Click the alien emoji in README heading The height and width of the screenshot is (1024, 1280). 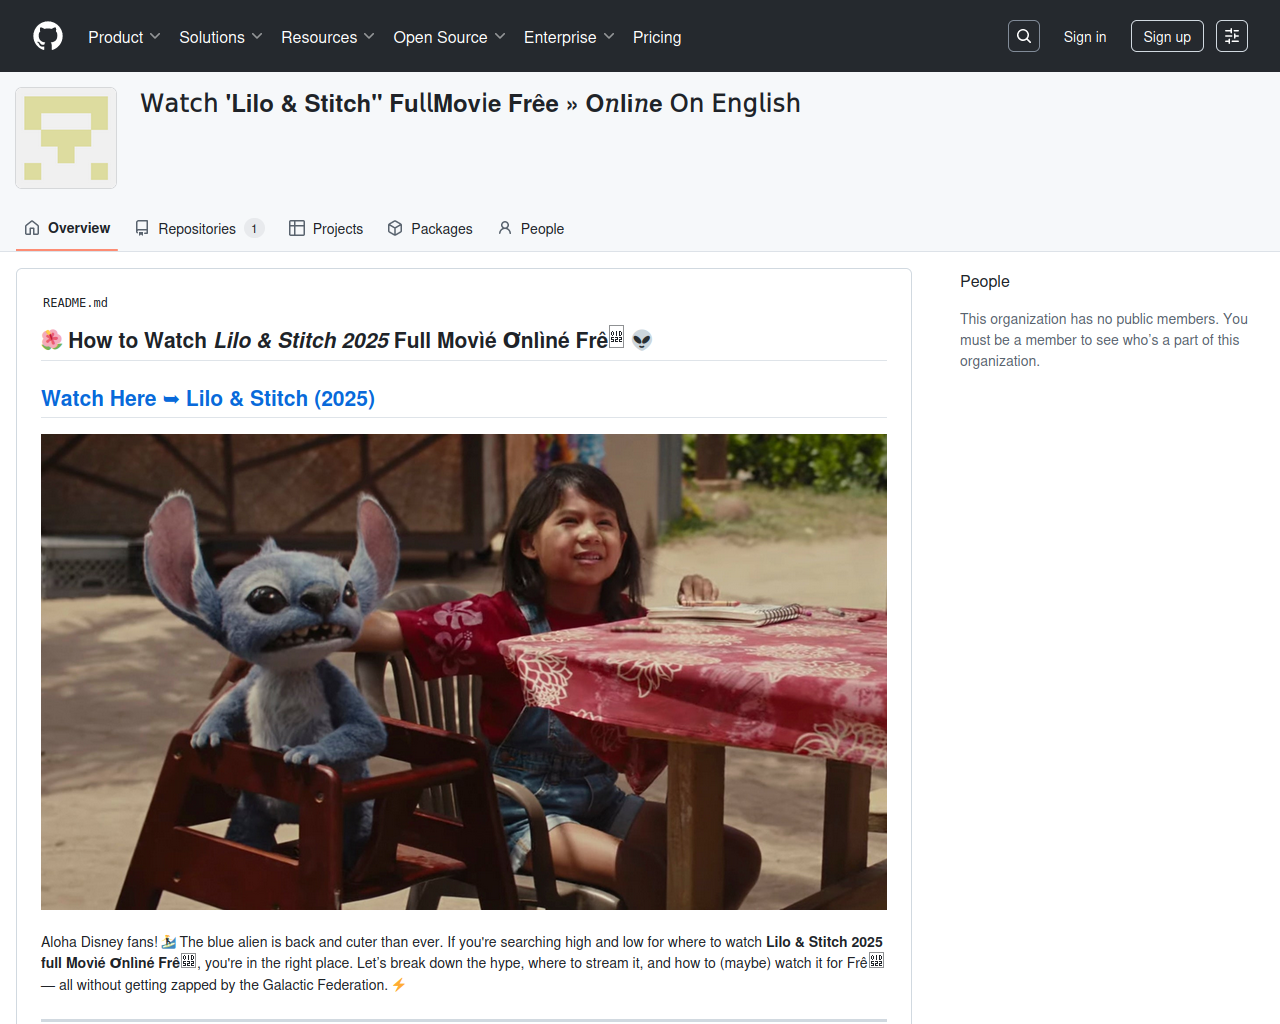click(642, 340)
